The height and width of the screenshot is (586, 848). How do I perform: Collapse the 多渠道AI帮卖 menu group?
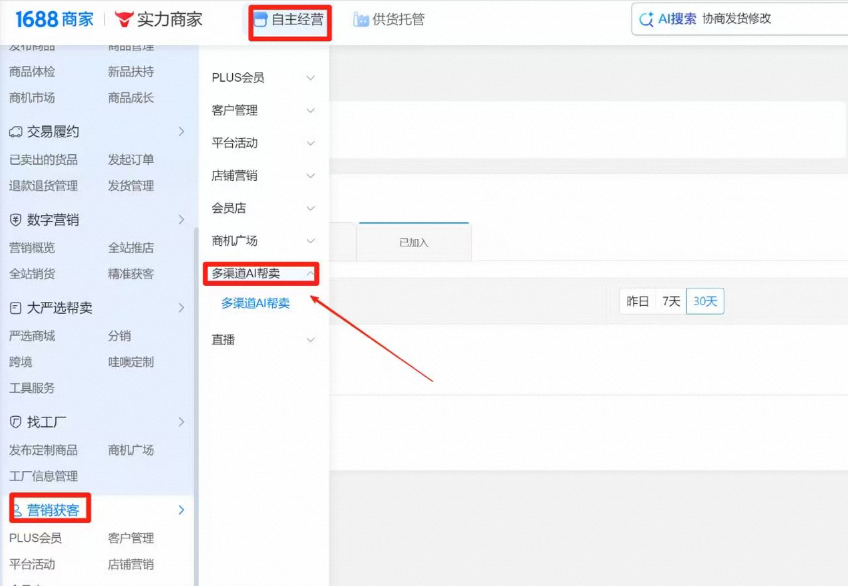(x=310, y=273)
